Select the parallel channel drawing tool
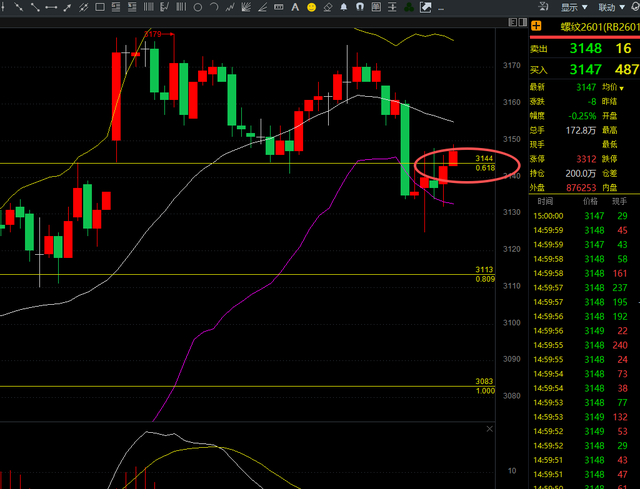The width and height of the screenshot is (640, 489). [x=83, y=7]
